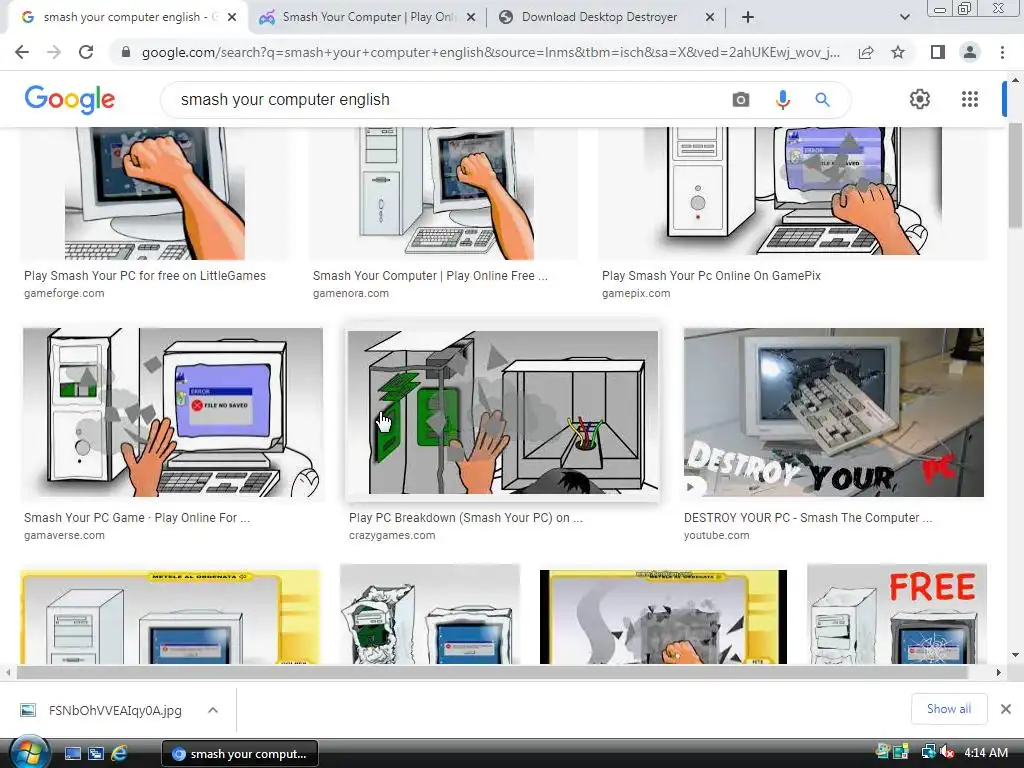The image size is (1024, 768).
Task: Click the scroll right arrow of horizontal scrollbar
Action: click(x=998, y=672)
